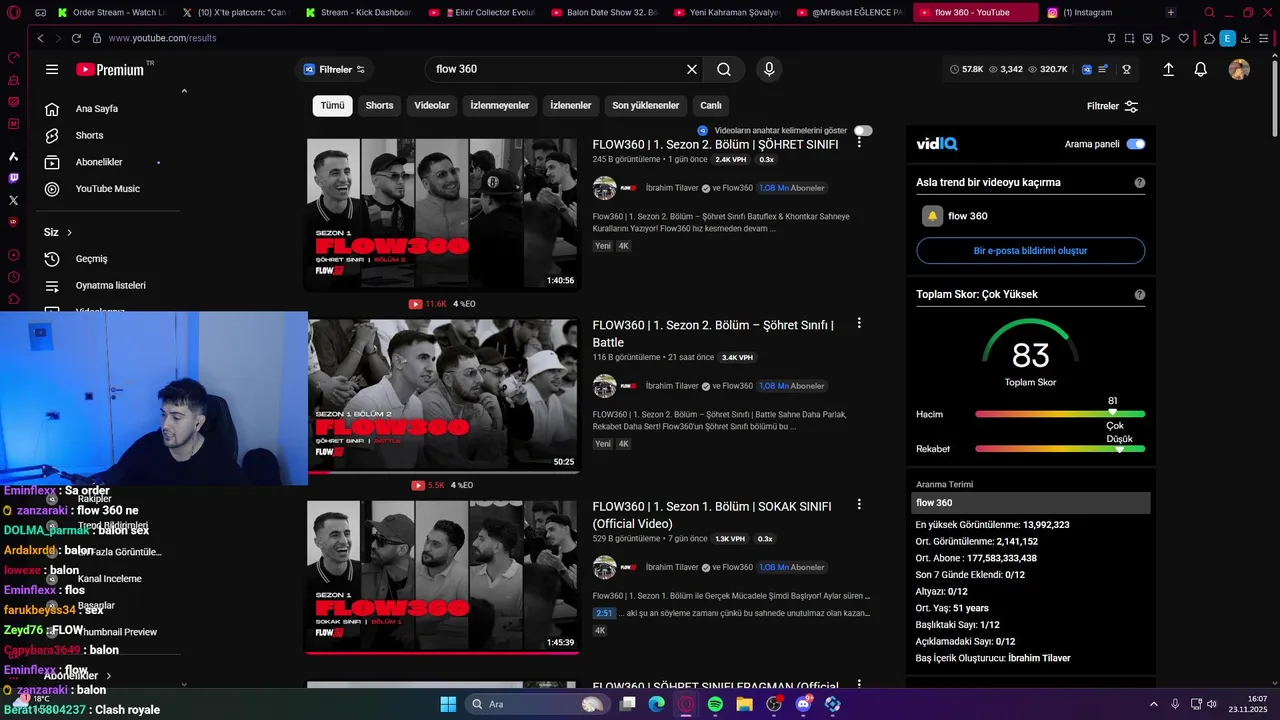Open YouTube notifications bell
Viewport: 1280px width, 720px height.
(x=1201, y=69)
